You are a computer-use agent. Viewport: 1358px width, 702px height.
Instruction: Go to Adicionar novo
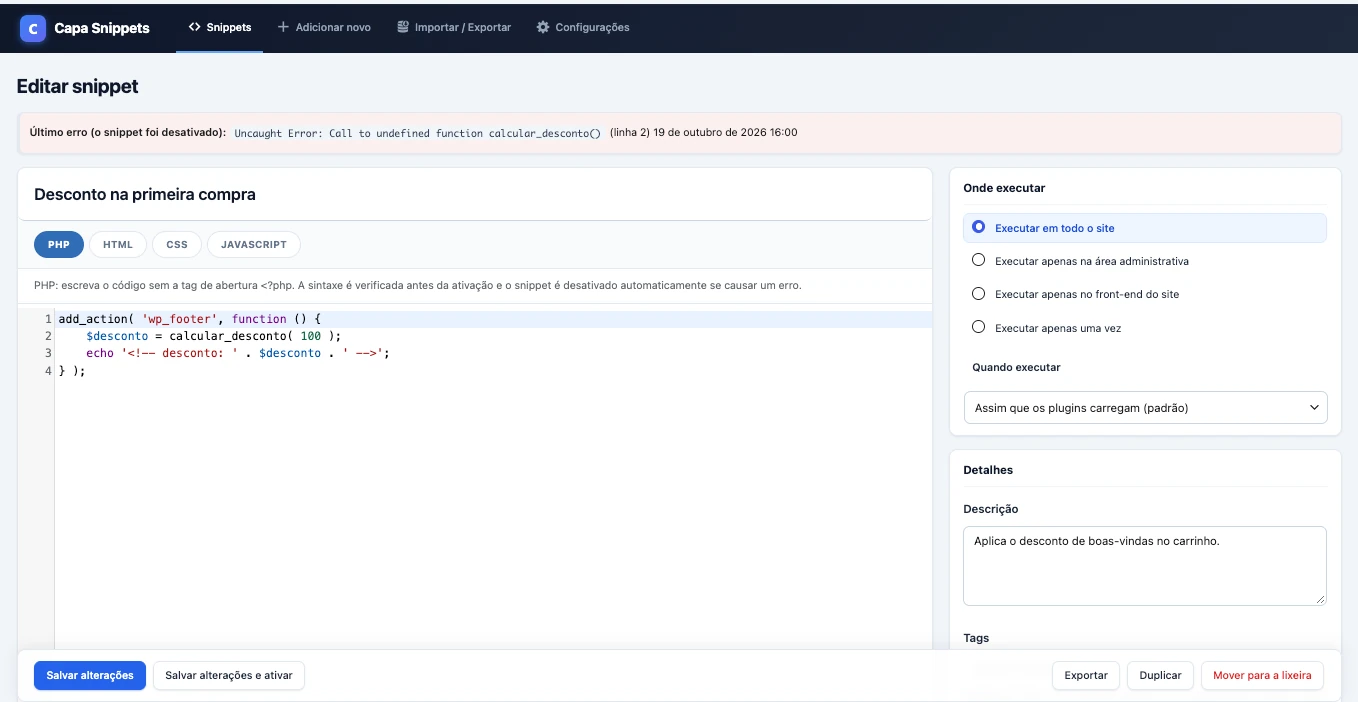324,27
